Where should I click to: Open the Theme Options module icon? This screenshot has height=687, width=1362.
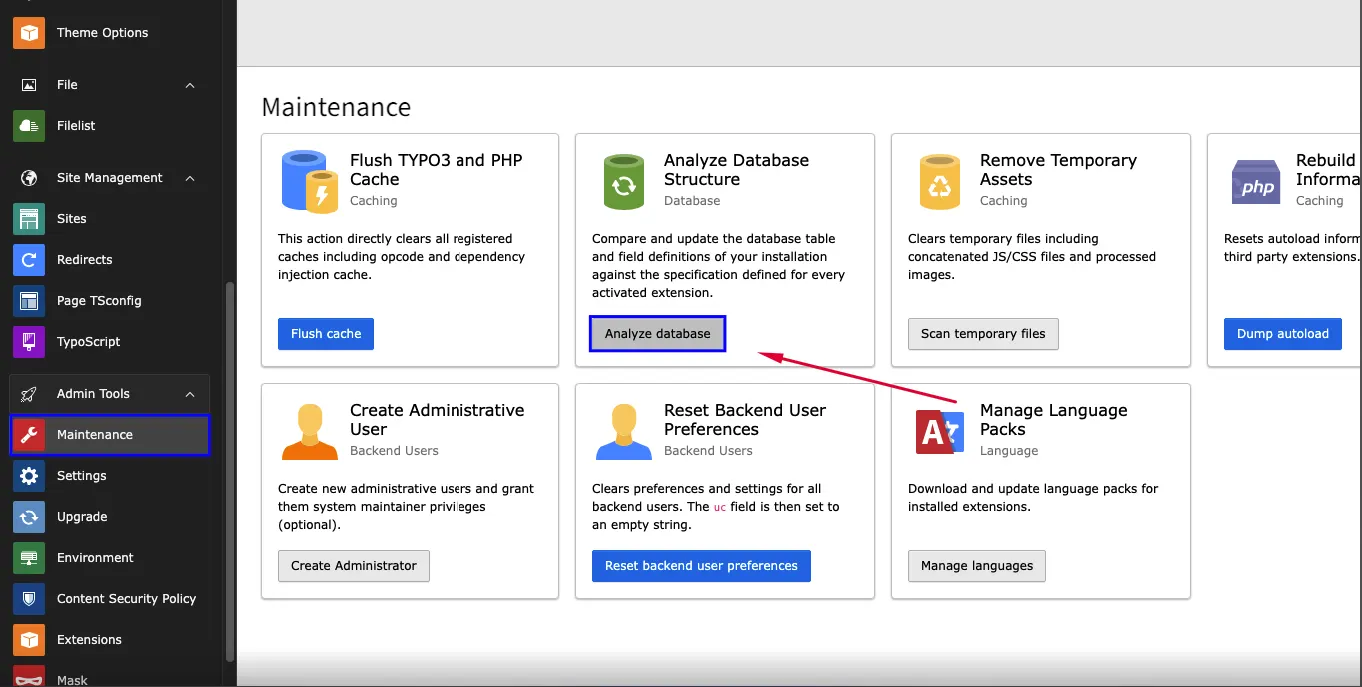pos(29,33)
